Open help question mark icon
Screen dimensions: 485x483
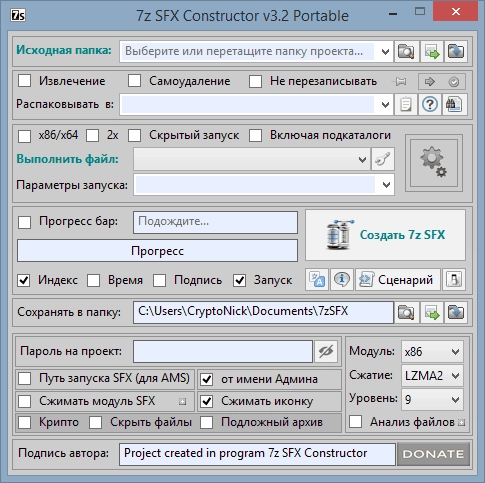click(430, 105)
